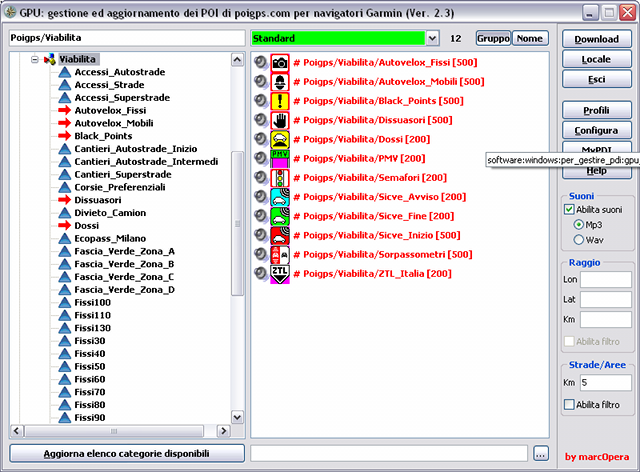Click the camera icon for Autovelox_Fissi
This screenshot has height=472, width=640.
280,63
